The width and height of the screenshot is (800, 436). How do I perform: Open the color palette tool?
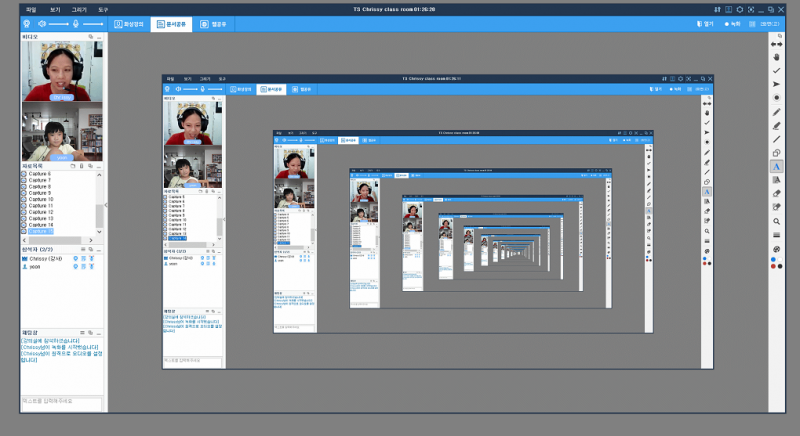click(x=777, y=249)
